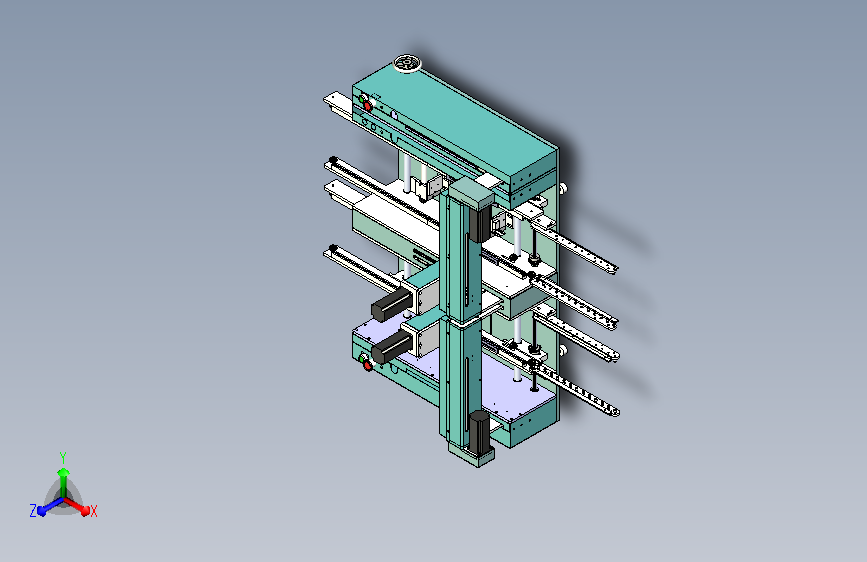Image resolution: width=867 pixels, height=562 pixels.
Task: Select the circular vent on top of the housing
Action: click(x=408, y=63)
